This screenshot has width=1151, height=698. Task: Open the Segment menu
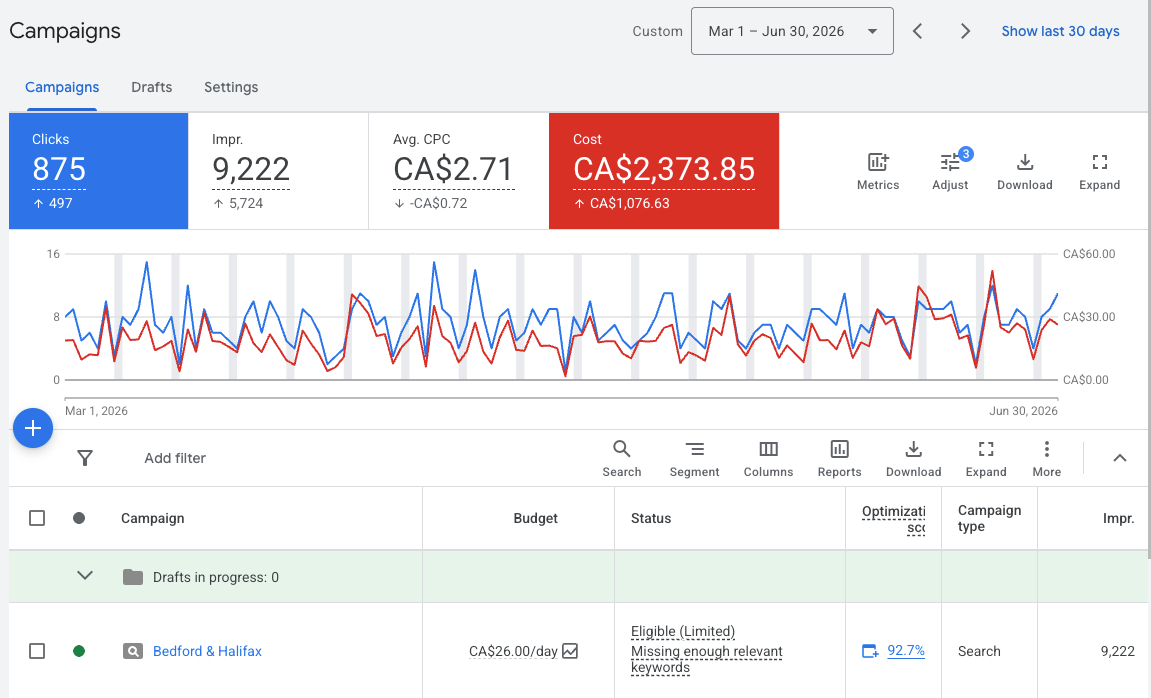pyautogui.click(x=694, y=459)
